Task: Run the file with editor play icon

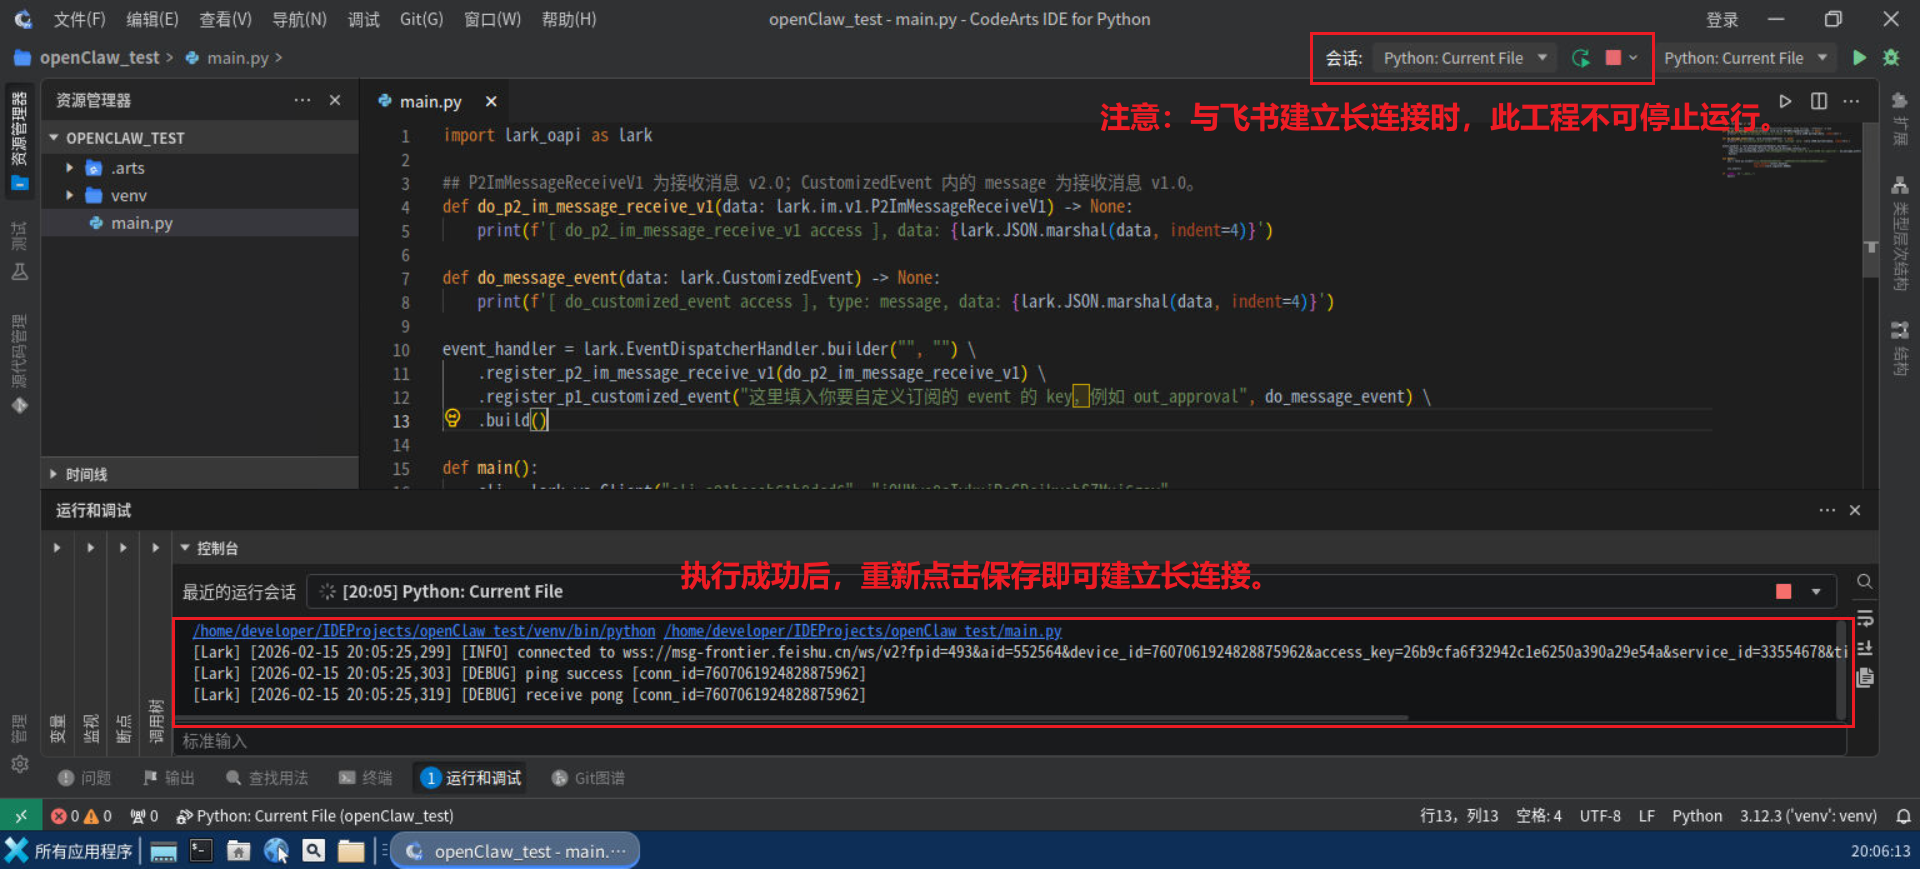Action: click(x=1785, y=101)
